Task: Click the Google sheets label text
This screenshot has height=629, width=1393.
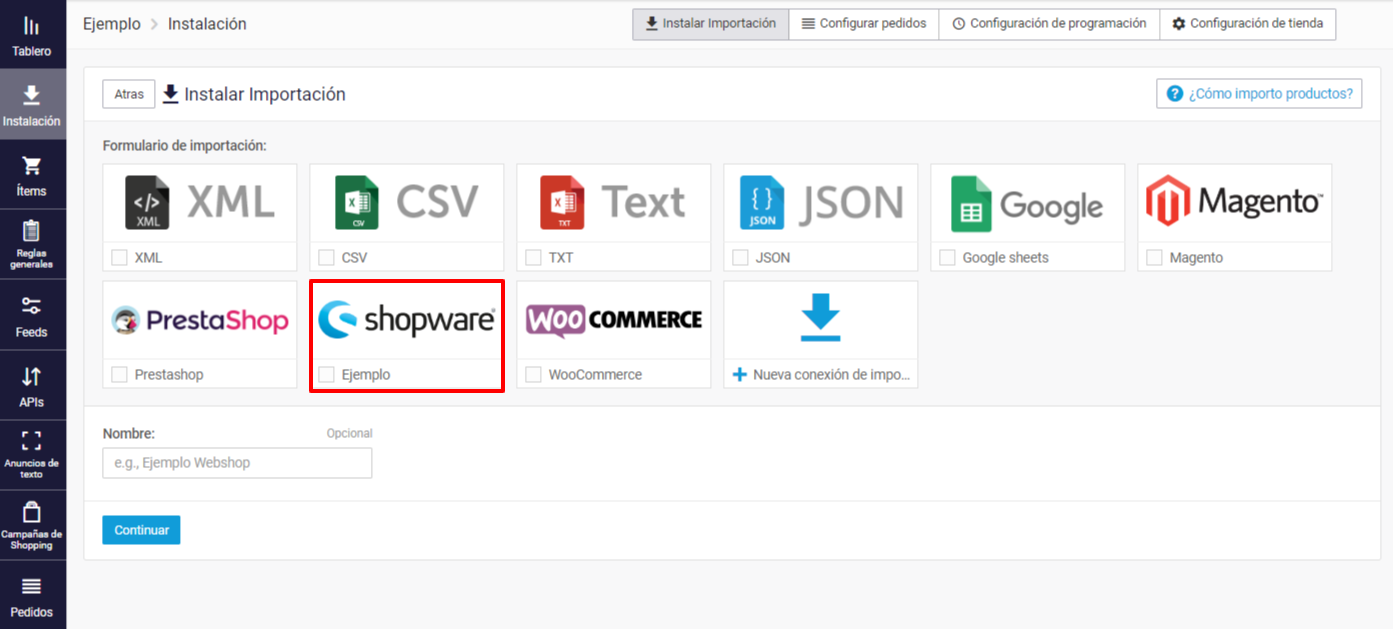Action: (1006, 258)
